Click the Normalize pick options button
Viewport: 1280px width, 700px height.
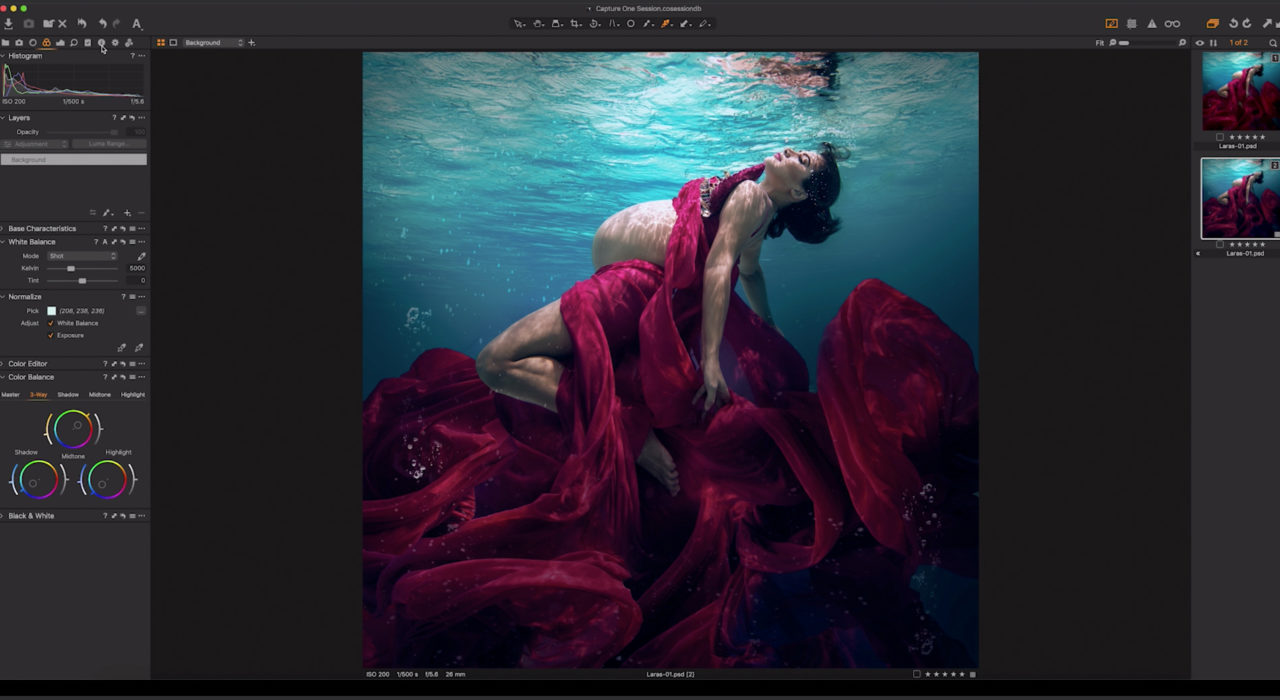(x=141, y=311)
